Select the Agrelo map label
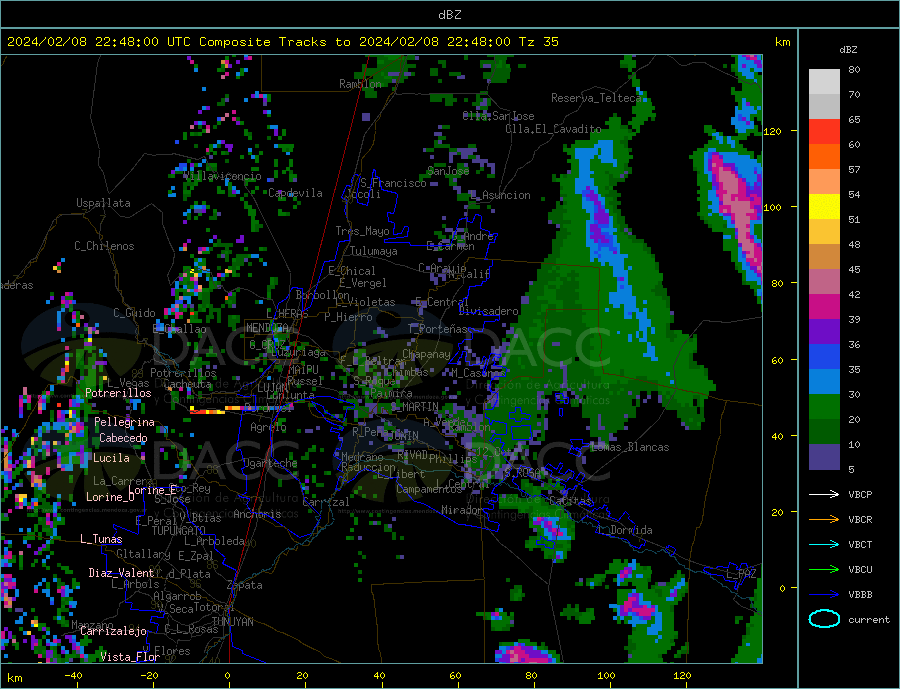This screenshot has height=689, width=900. [268, 427]
